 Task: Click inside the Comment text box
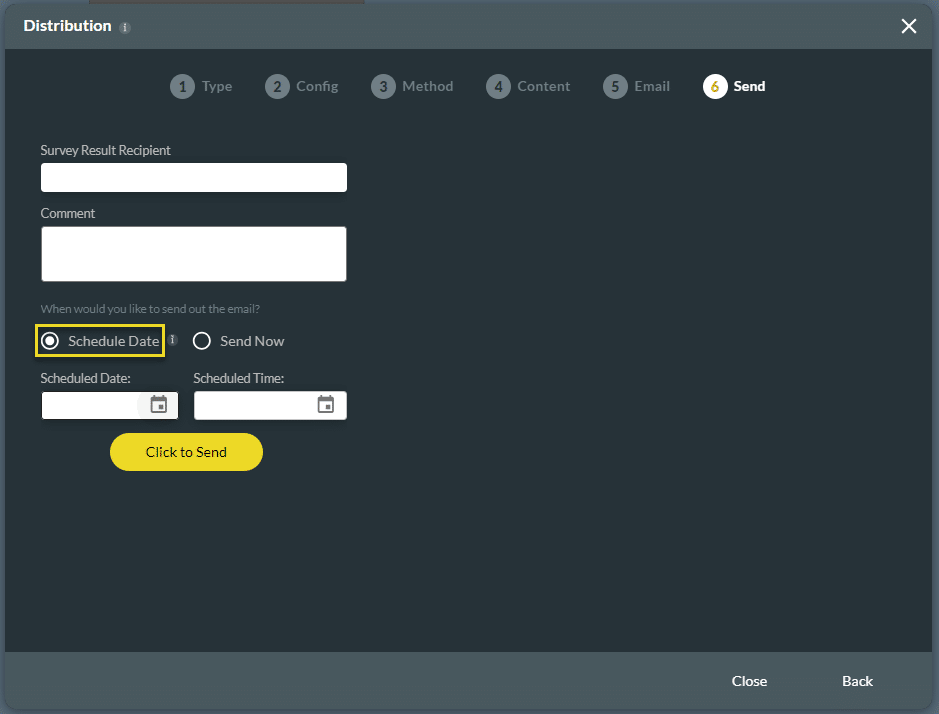coord(193,253)
